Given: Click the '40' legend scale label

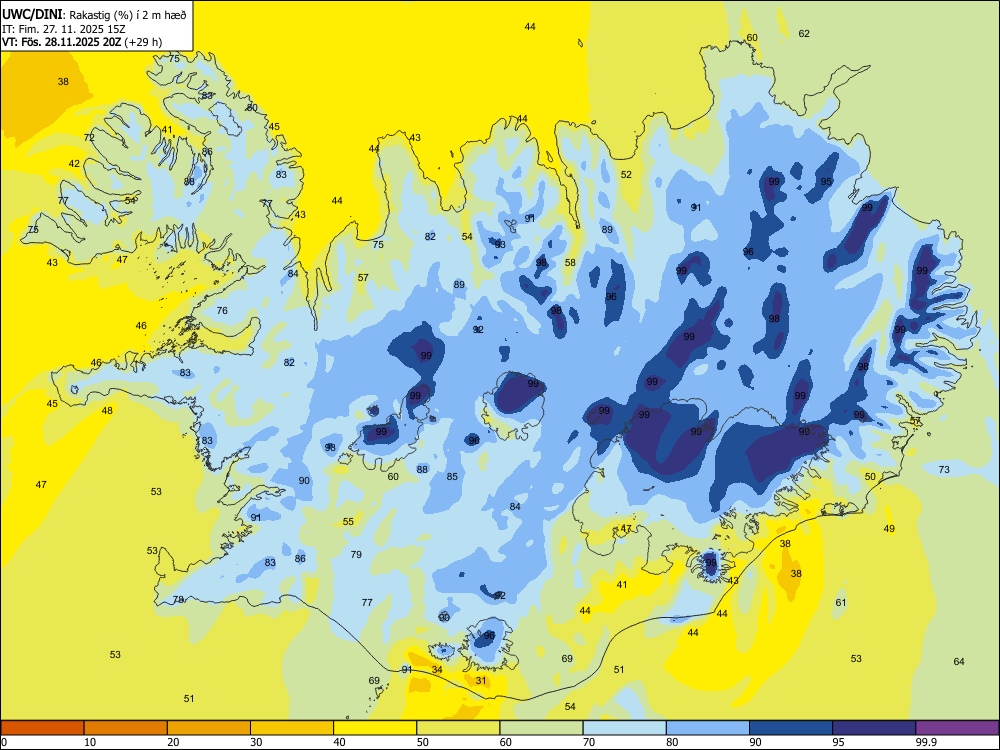Looking at the screenshot, I should (x=340, y=742).
